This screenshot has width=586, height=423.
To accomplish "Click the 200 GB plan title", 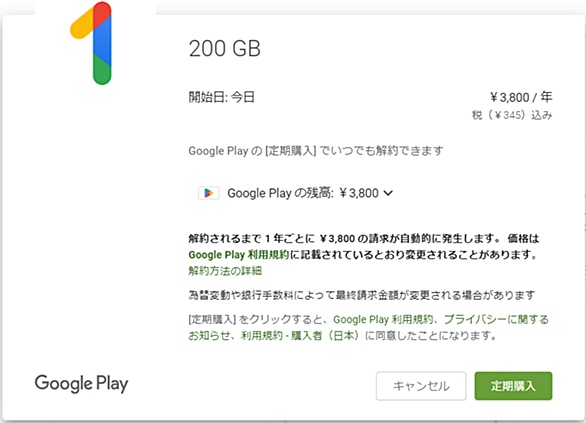I will pyautogui.click(x=225, y=49).
